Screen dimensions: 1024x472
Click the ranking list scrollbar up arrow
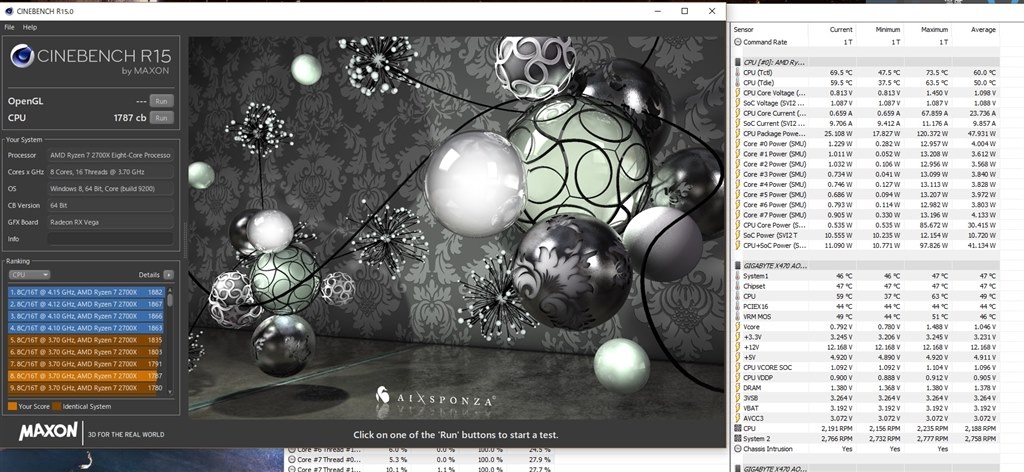170,290
